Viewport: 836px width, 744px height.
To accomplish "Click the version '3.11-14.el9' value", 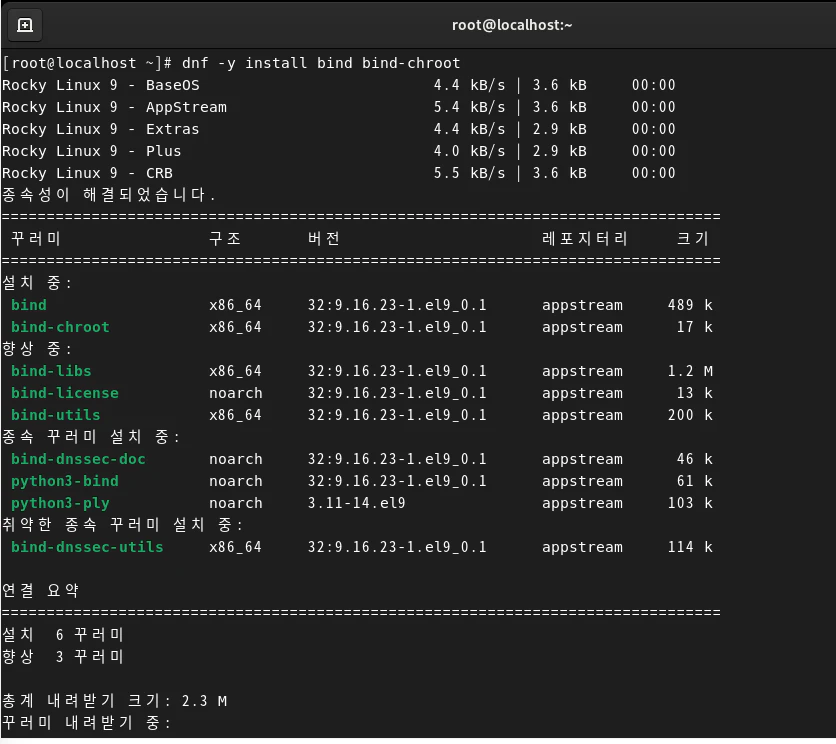I will (357, 503).
